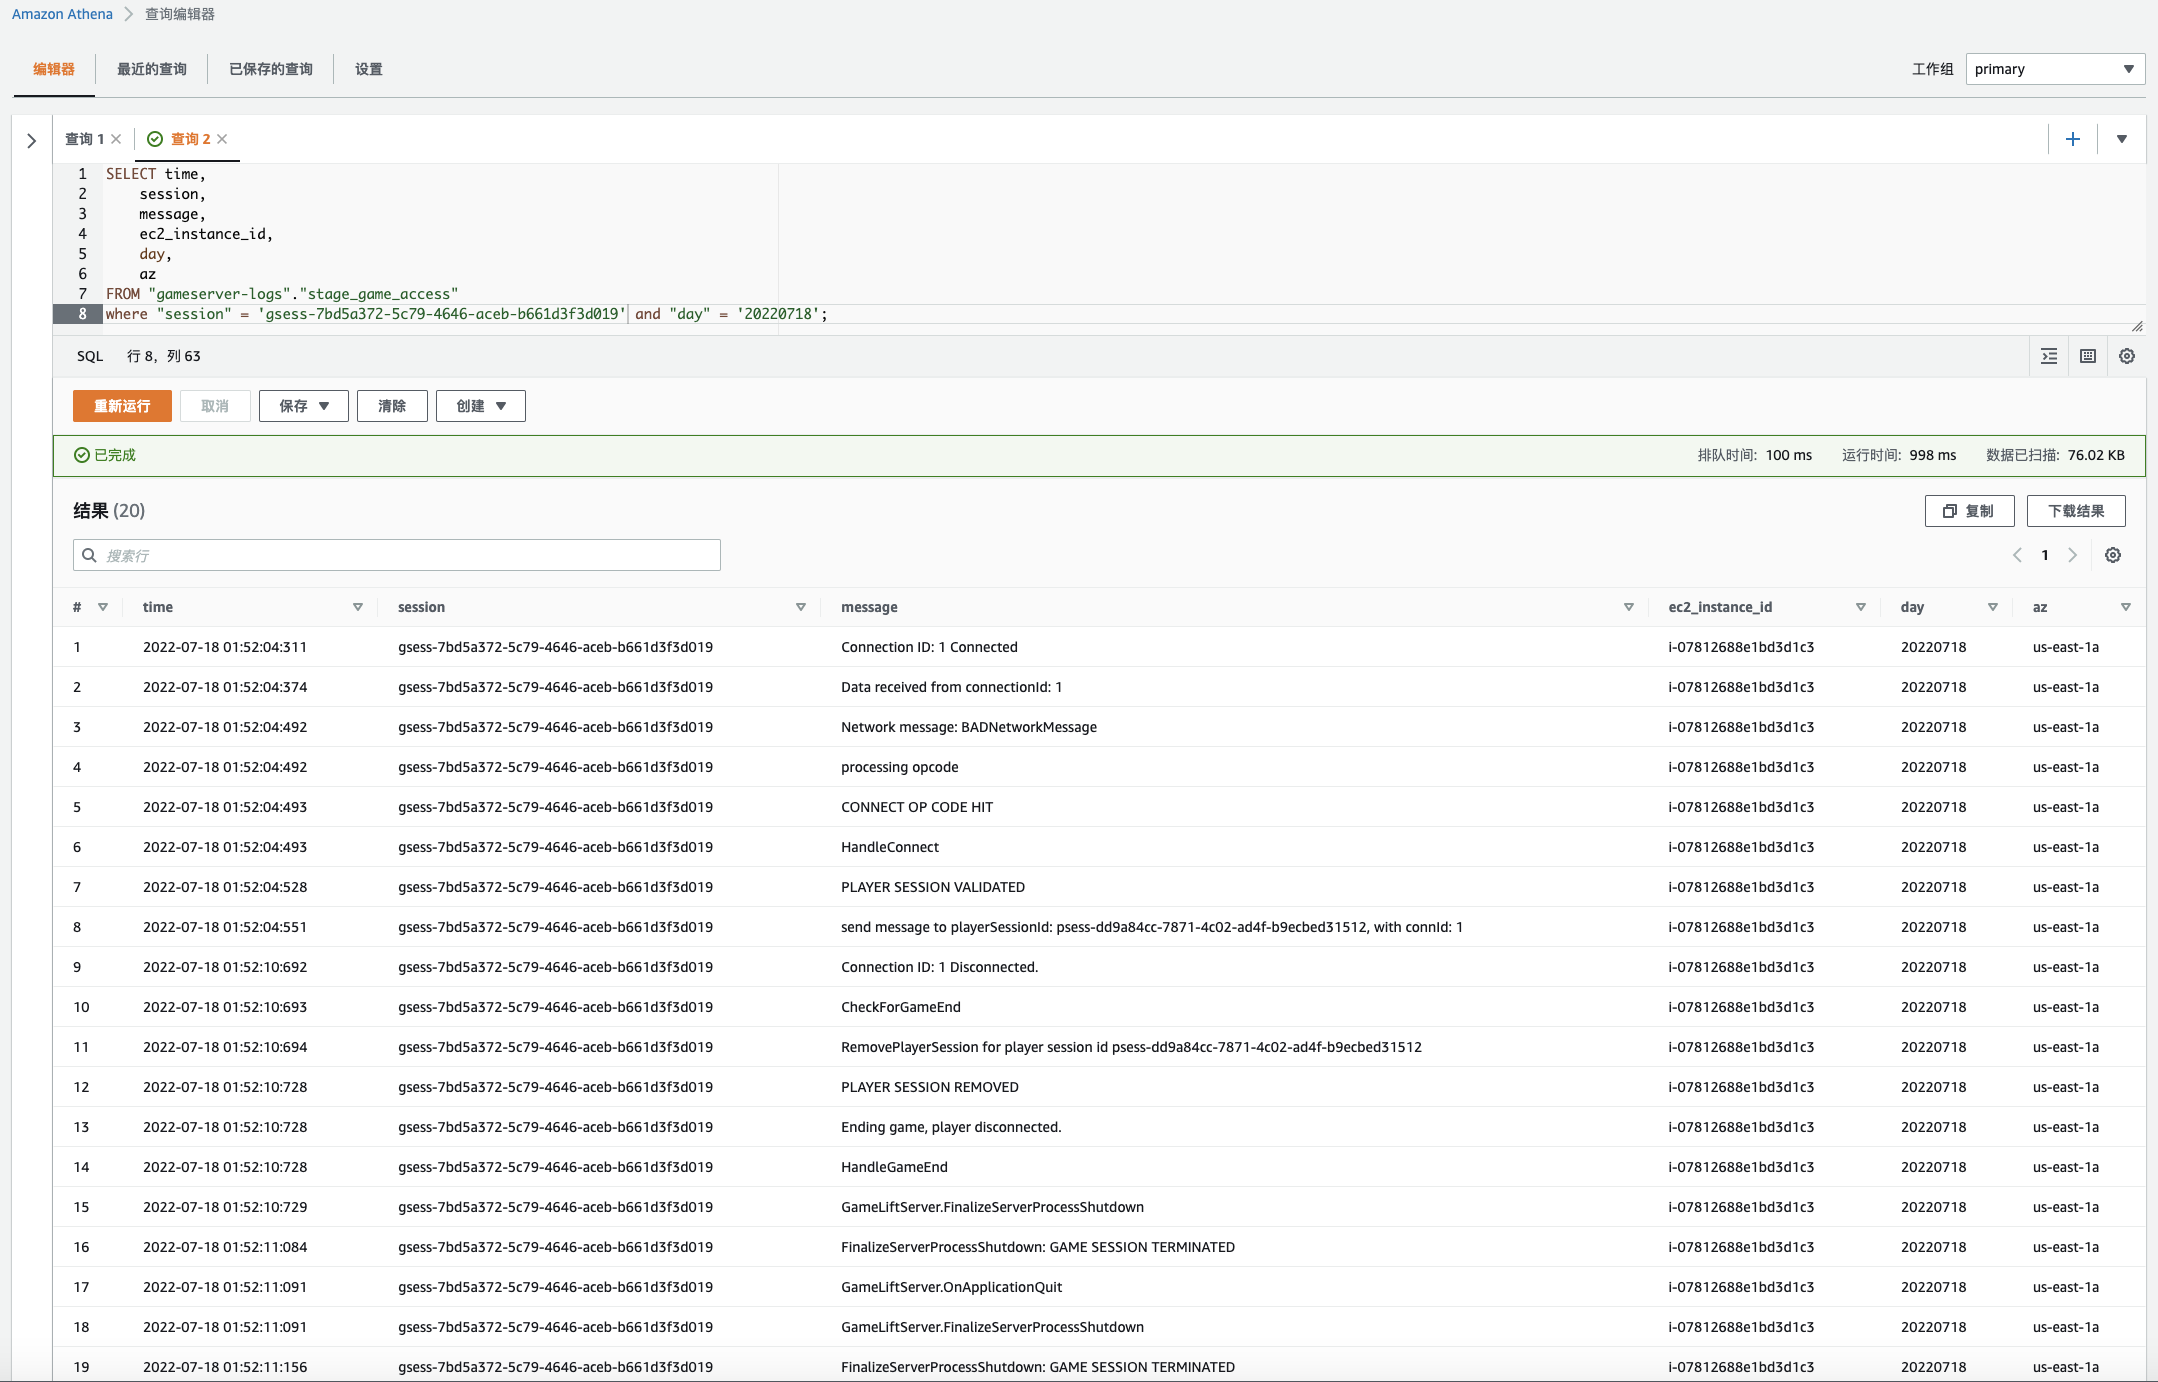Close the 查询 2 tab
Image resolution: width=2158 pixels, height=1382 pixels.
click(222, 139)
